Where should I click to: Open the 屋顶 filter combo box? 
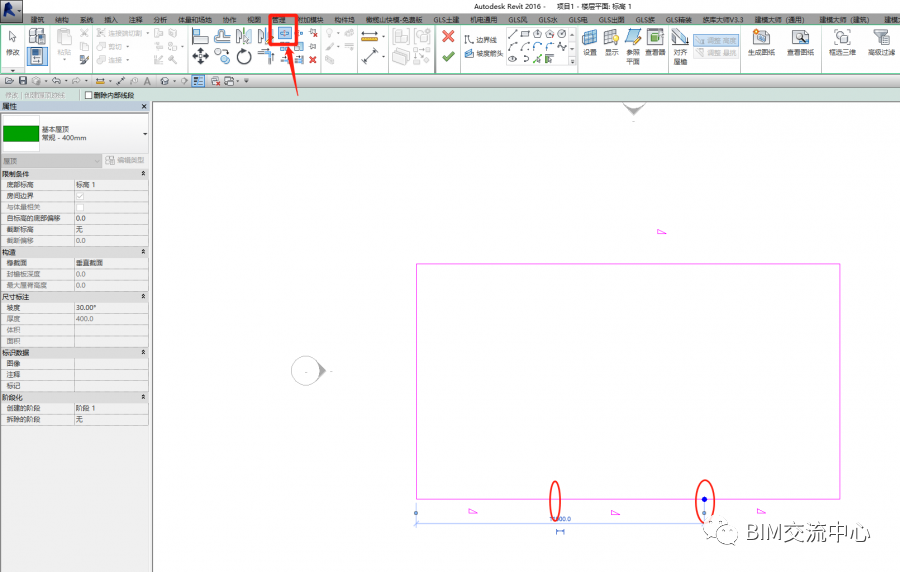pos(52,161)
